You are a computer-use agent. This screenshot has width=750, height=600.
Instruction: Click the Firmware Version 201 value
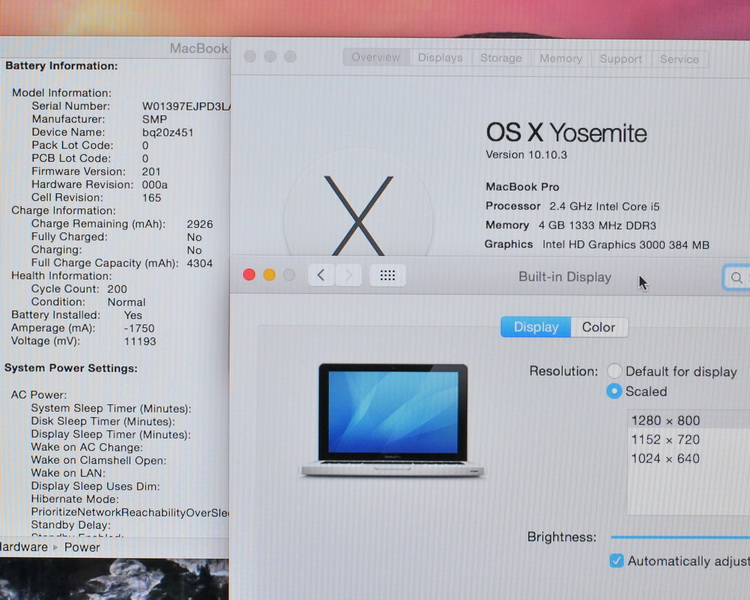tap(151, 171)
